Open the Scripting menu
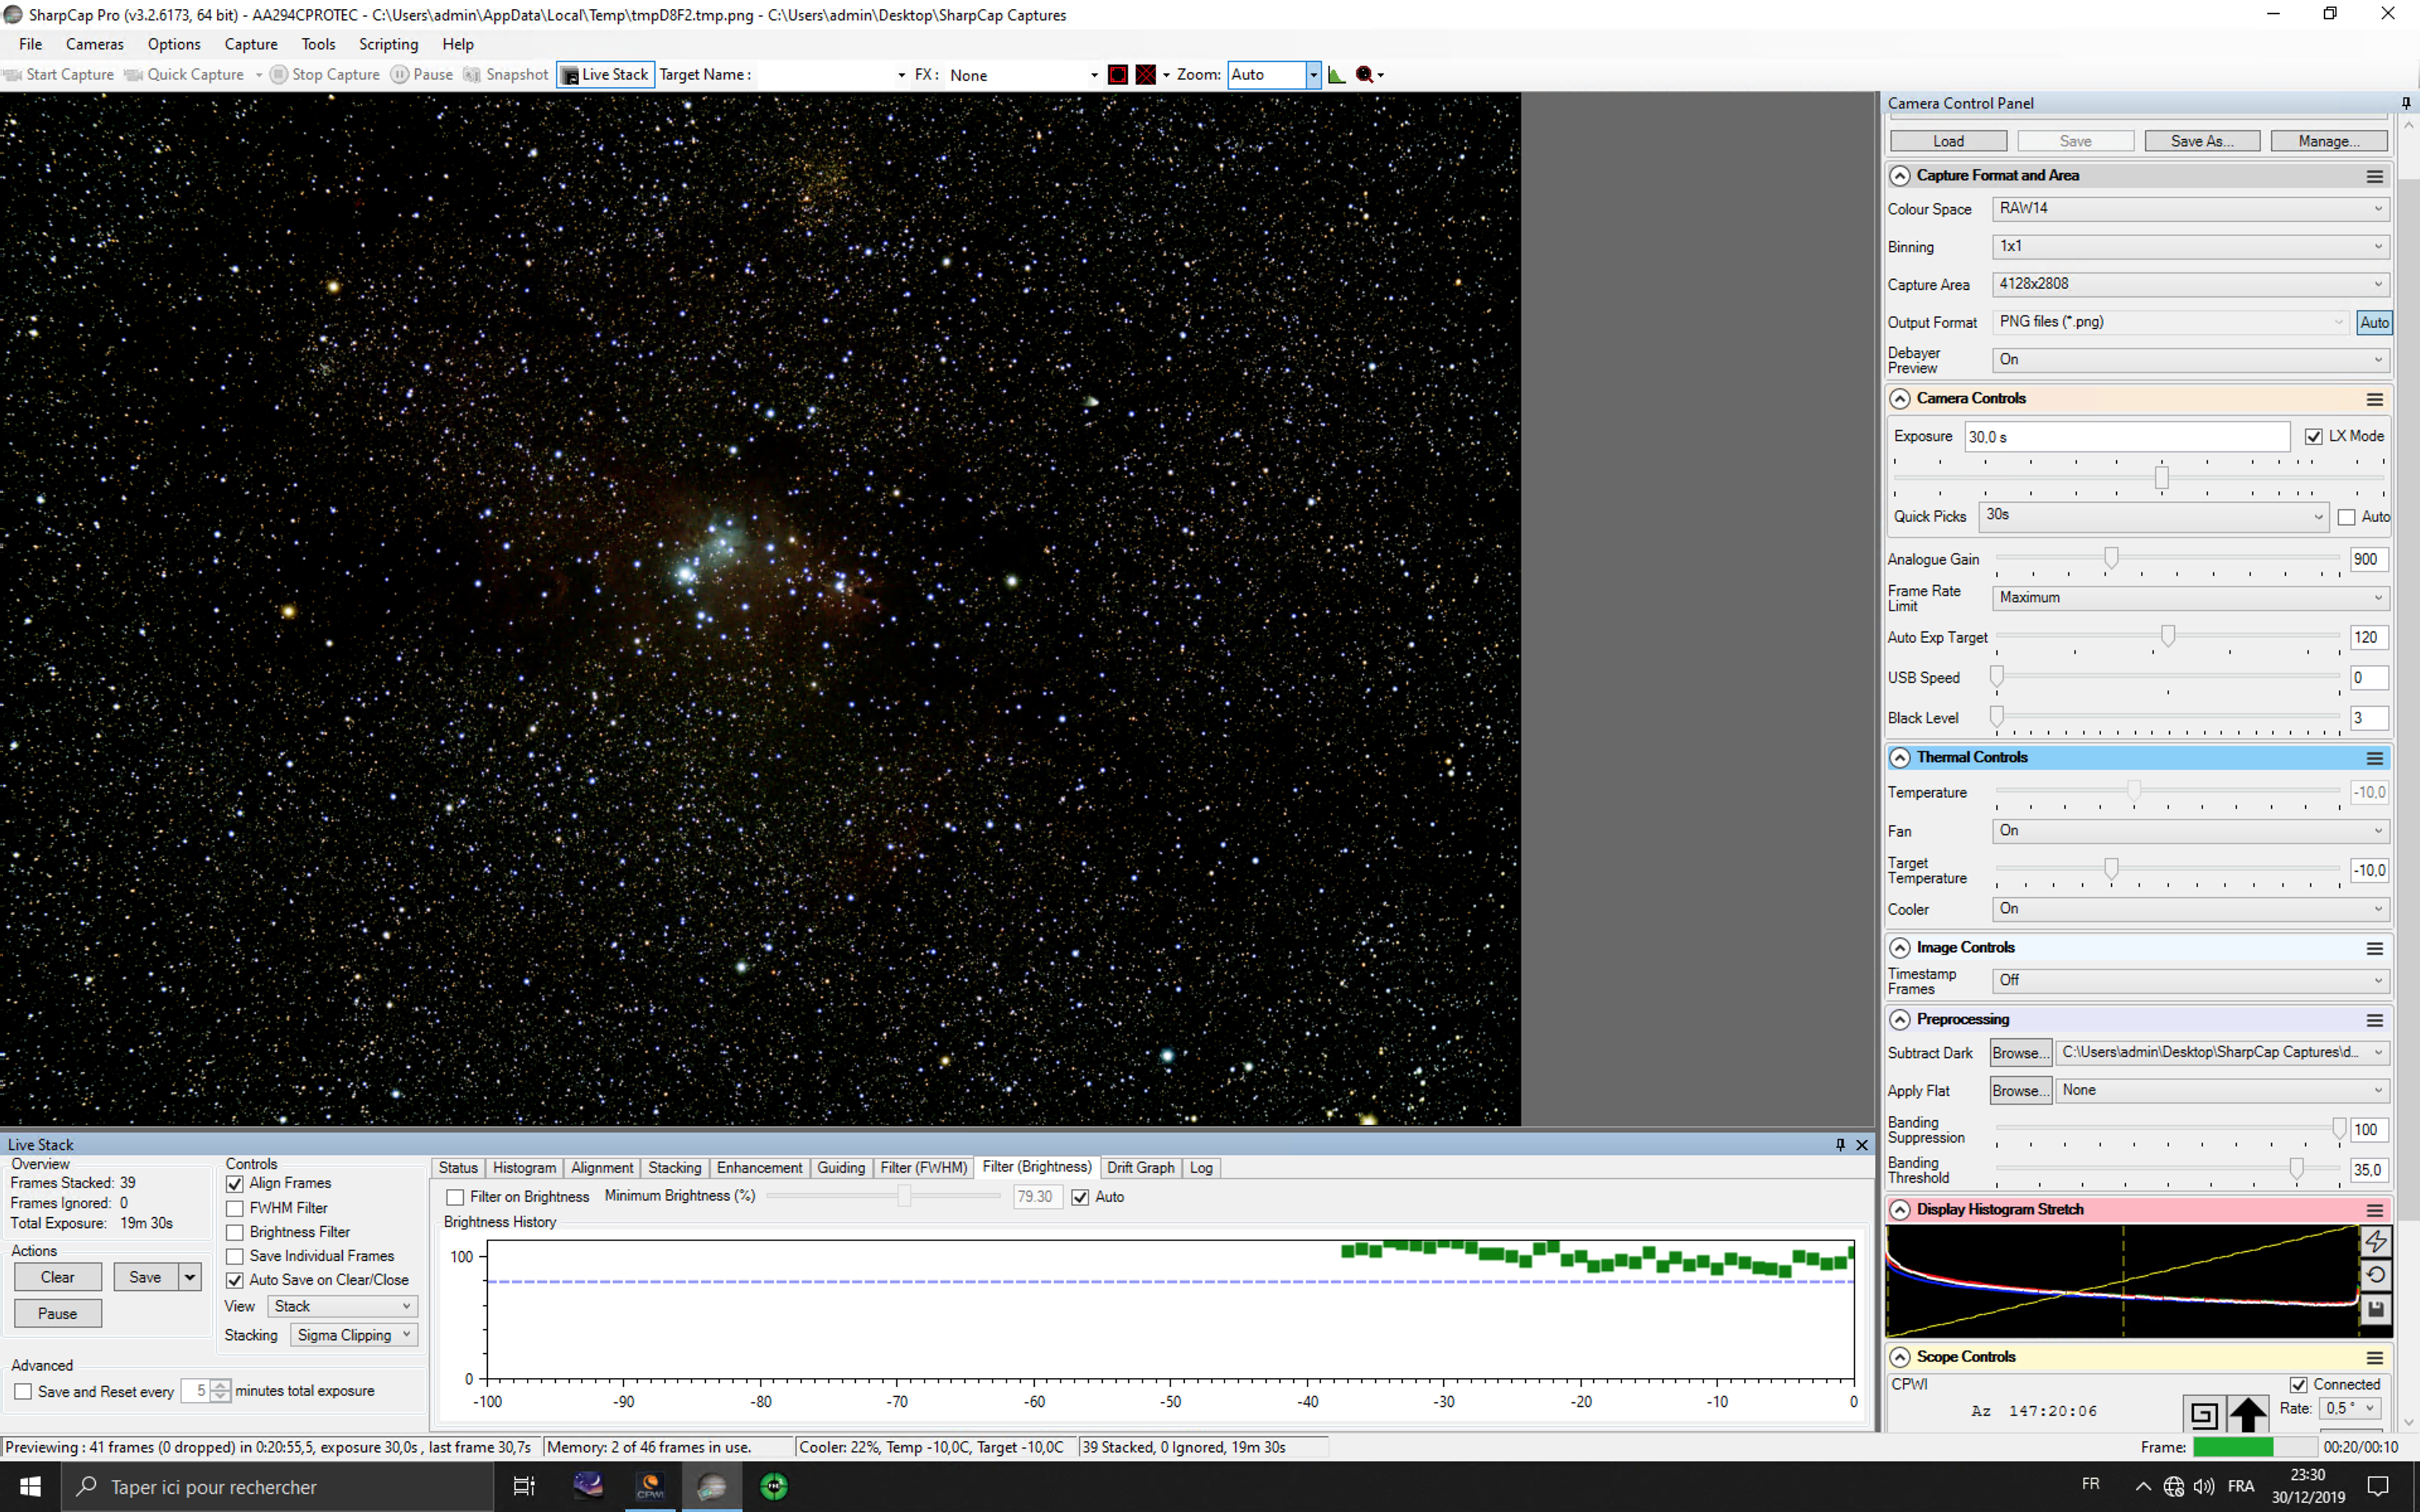 click(388, 44)
